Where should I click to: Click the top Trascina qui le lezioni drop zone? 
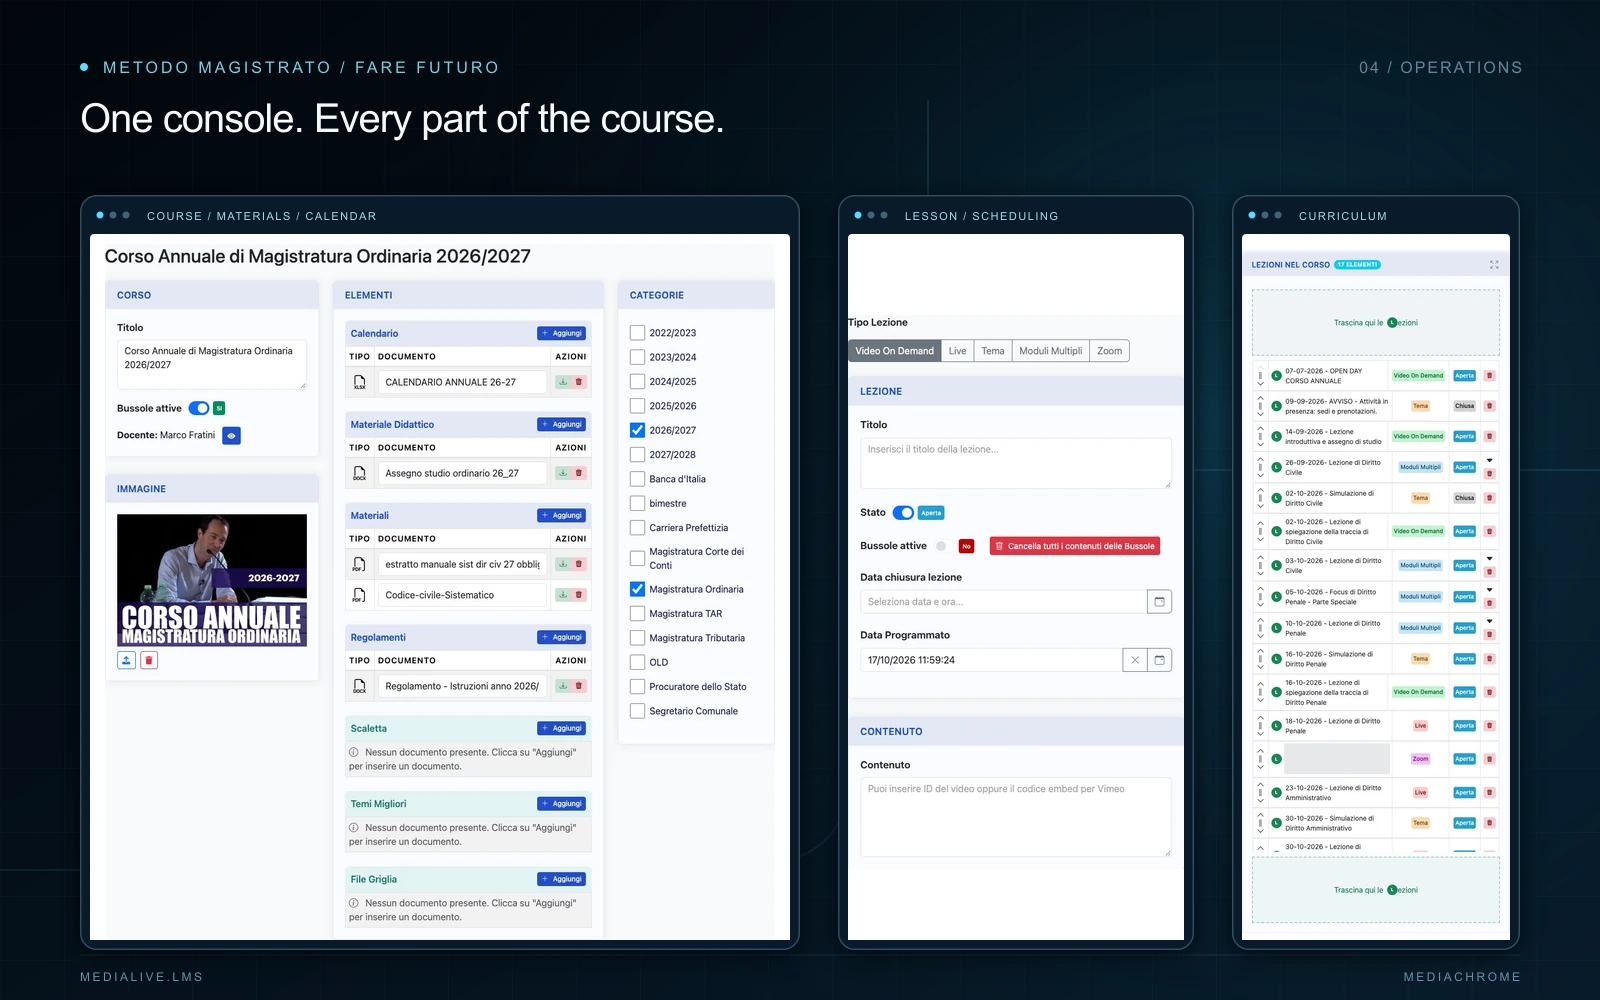click(x=1376, y=323)
